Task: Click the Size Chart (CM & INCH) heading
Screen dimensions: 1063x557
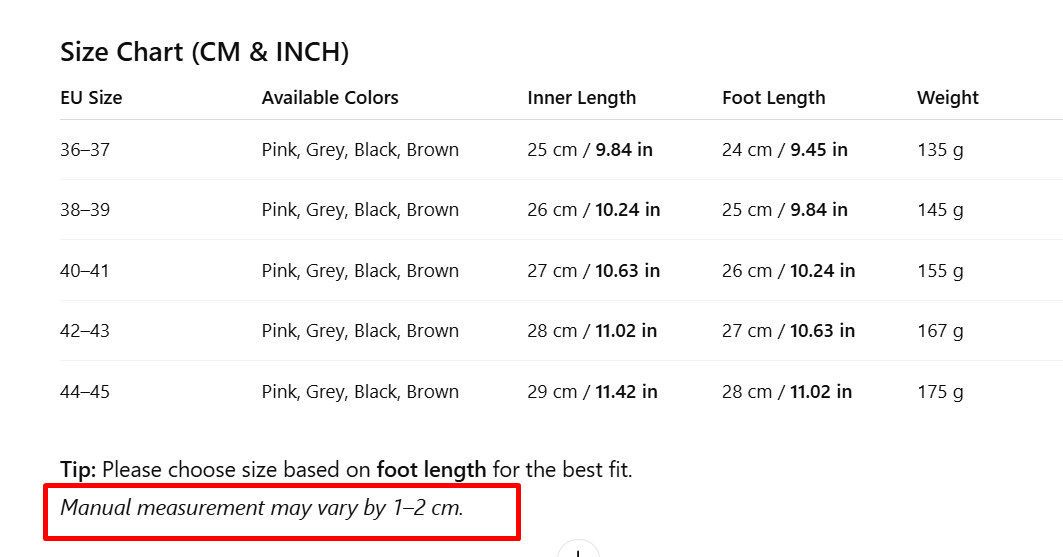Action: (204, 52)
